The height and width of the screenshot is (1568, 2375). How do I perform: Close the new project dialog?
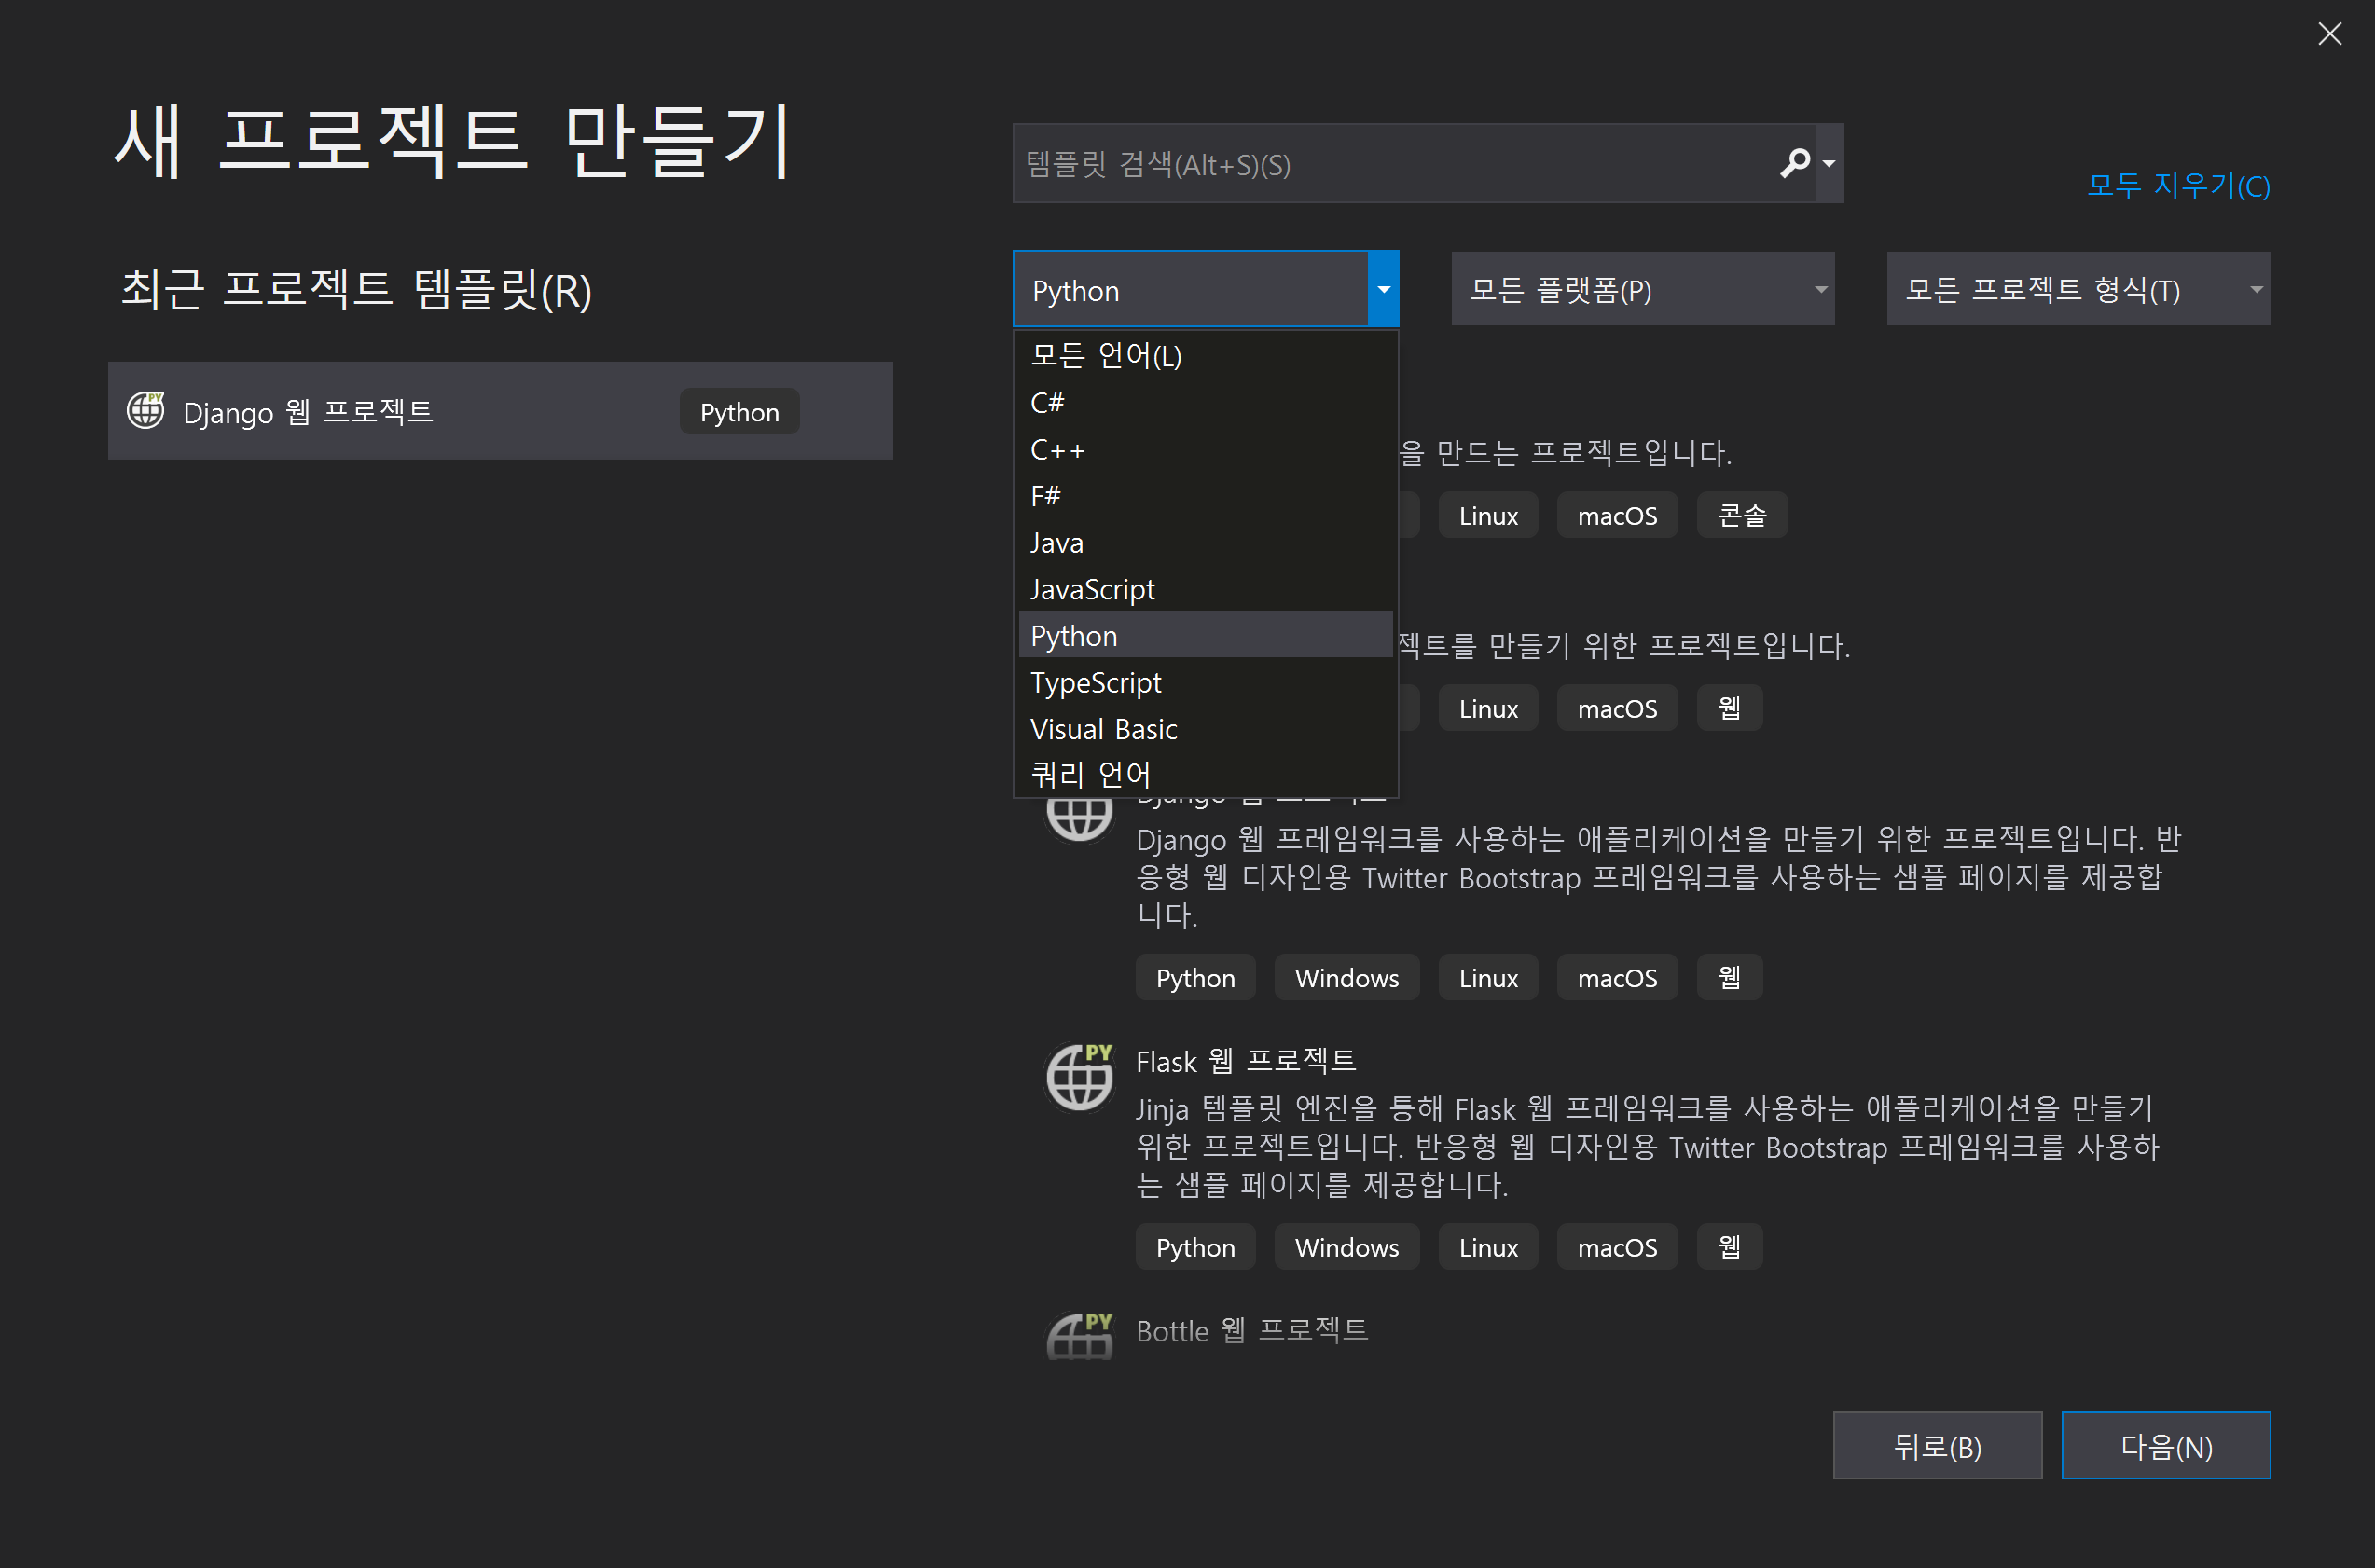[2329, 34]
